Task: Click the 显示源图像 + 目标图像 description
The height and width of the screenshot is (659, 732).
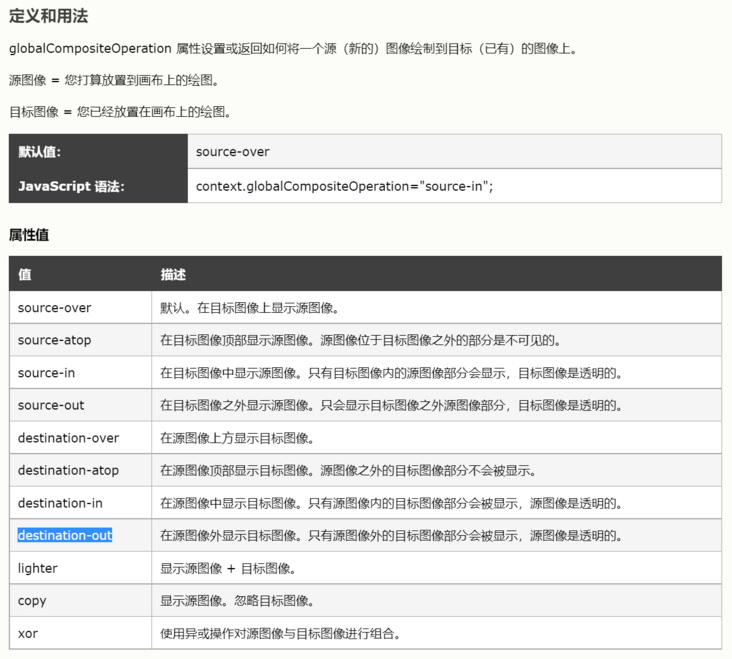Action: (x=228, y=568)
